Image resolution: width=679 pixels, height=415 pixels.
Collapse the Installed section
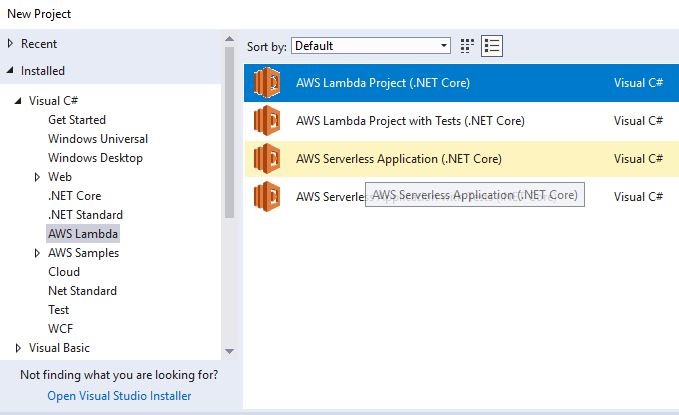pyautogui.click(x=10, y=70)
